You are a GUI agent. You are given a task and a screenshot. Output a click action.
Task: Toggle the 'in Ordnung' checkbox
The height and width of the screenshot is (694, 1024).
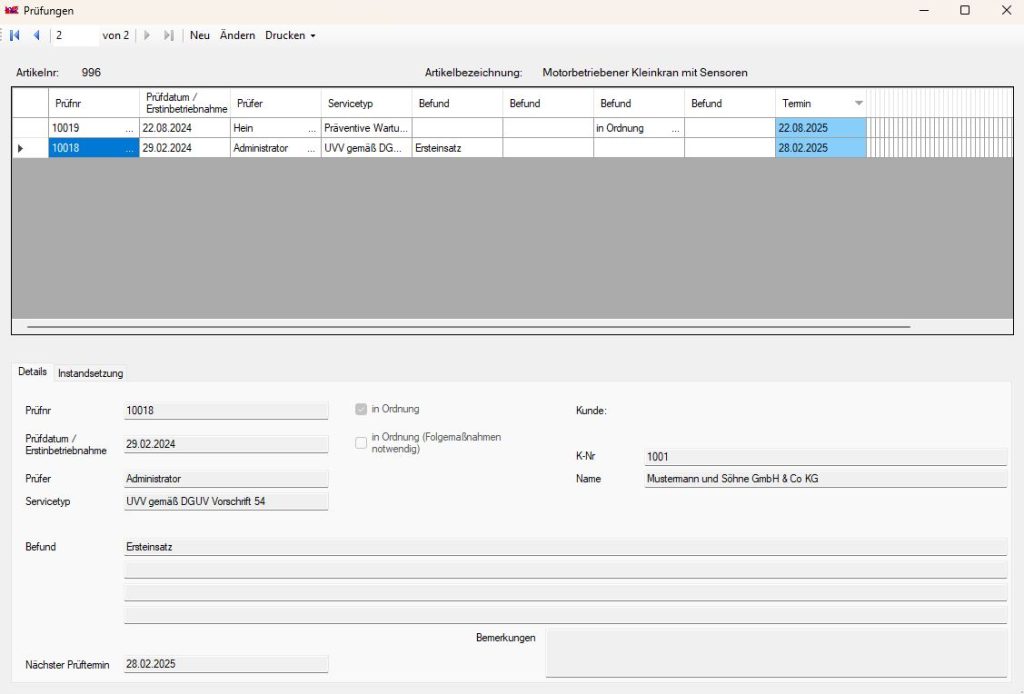[x=361, y=409]
